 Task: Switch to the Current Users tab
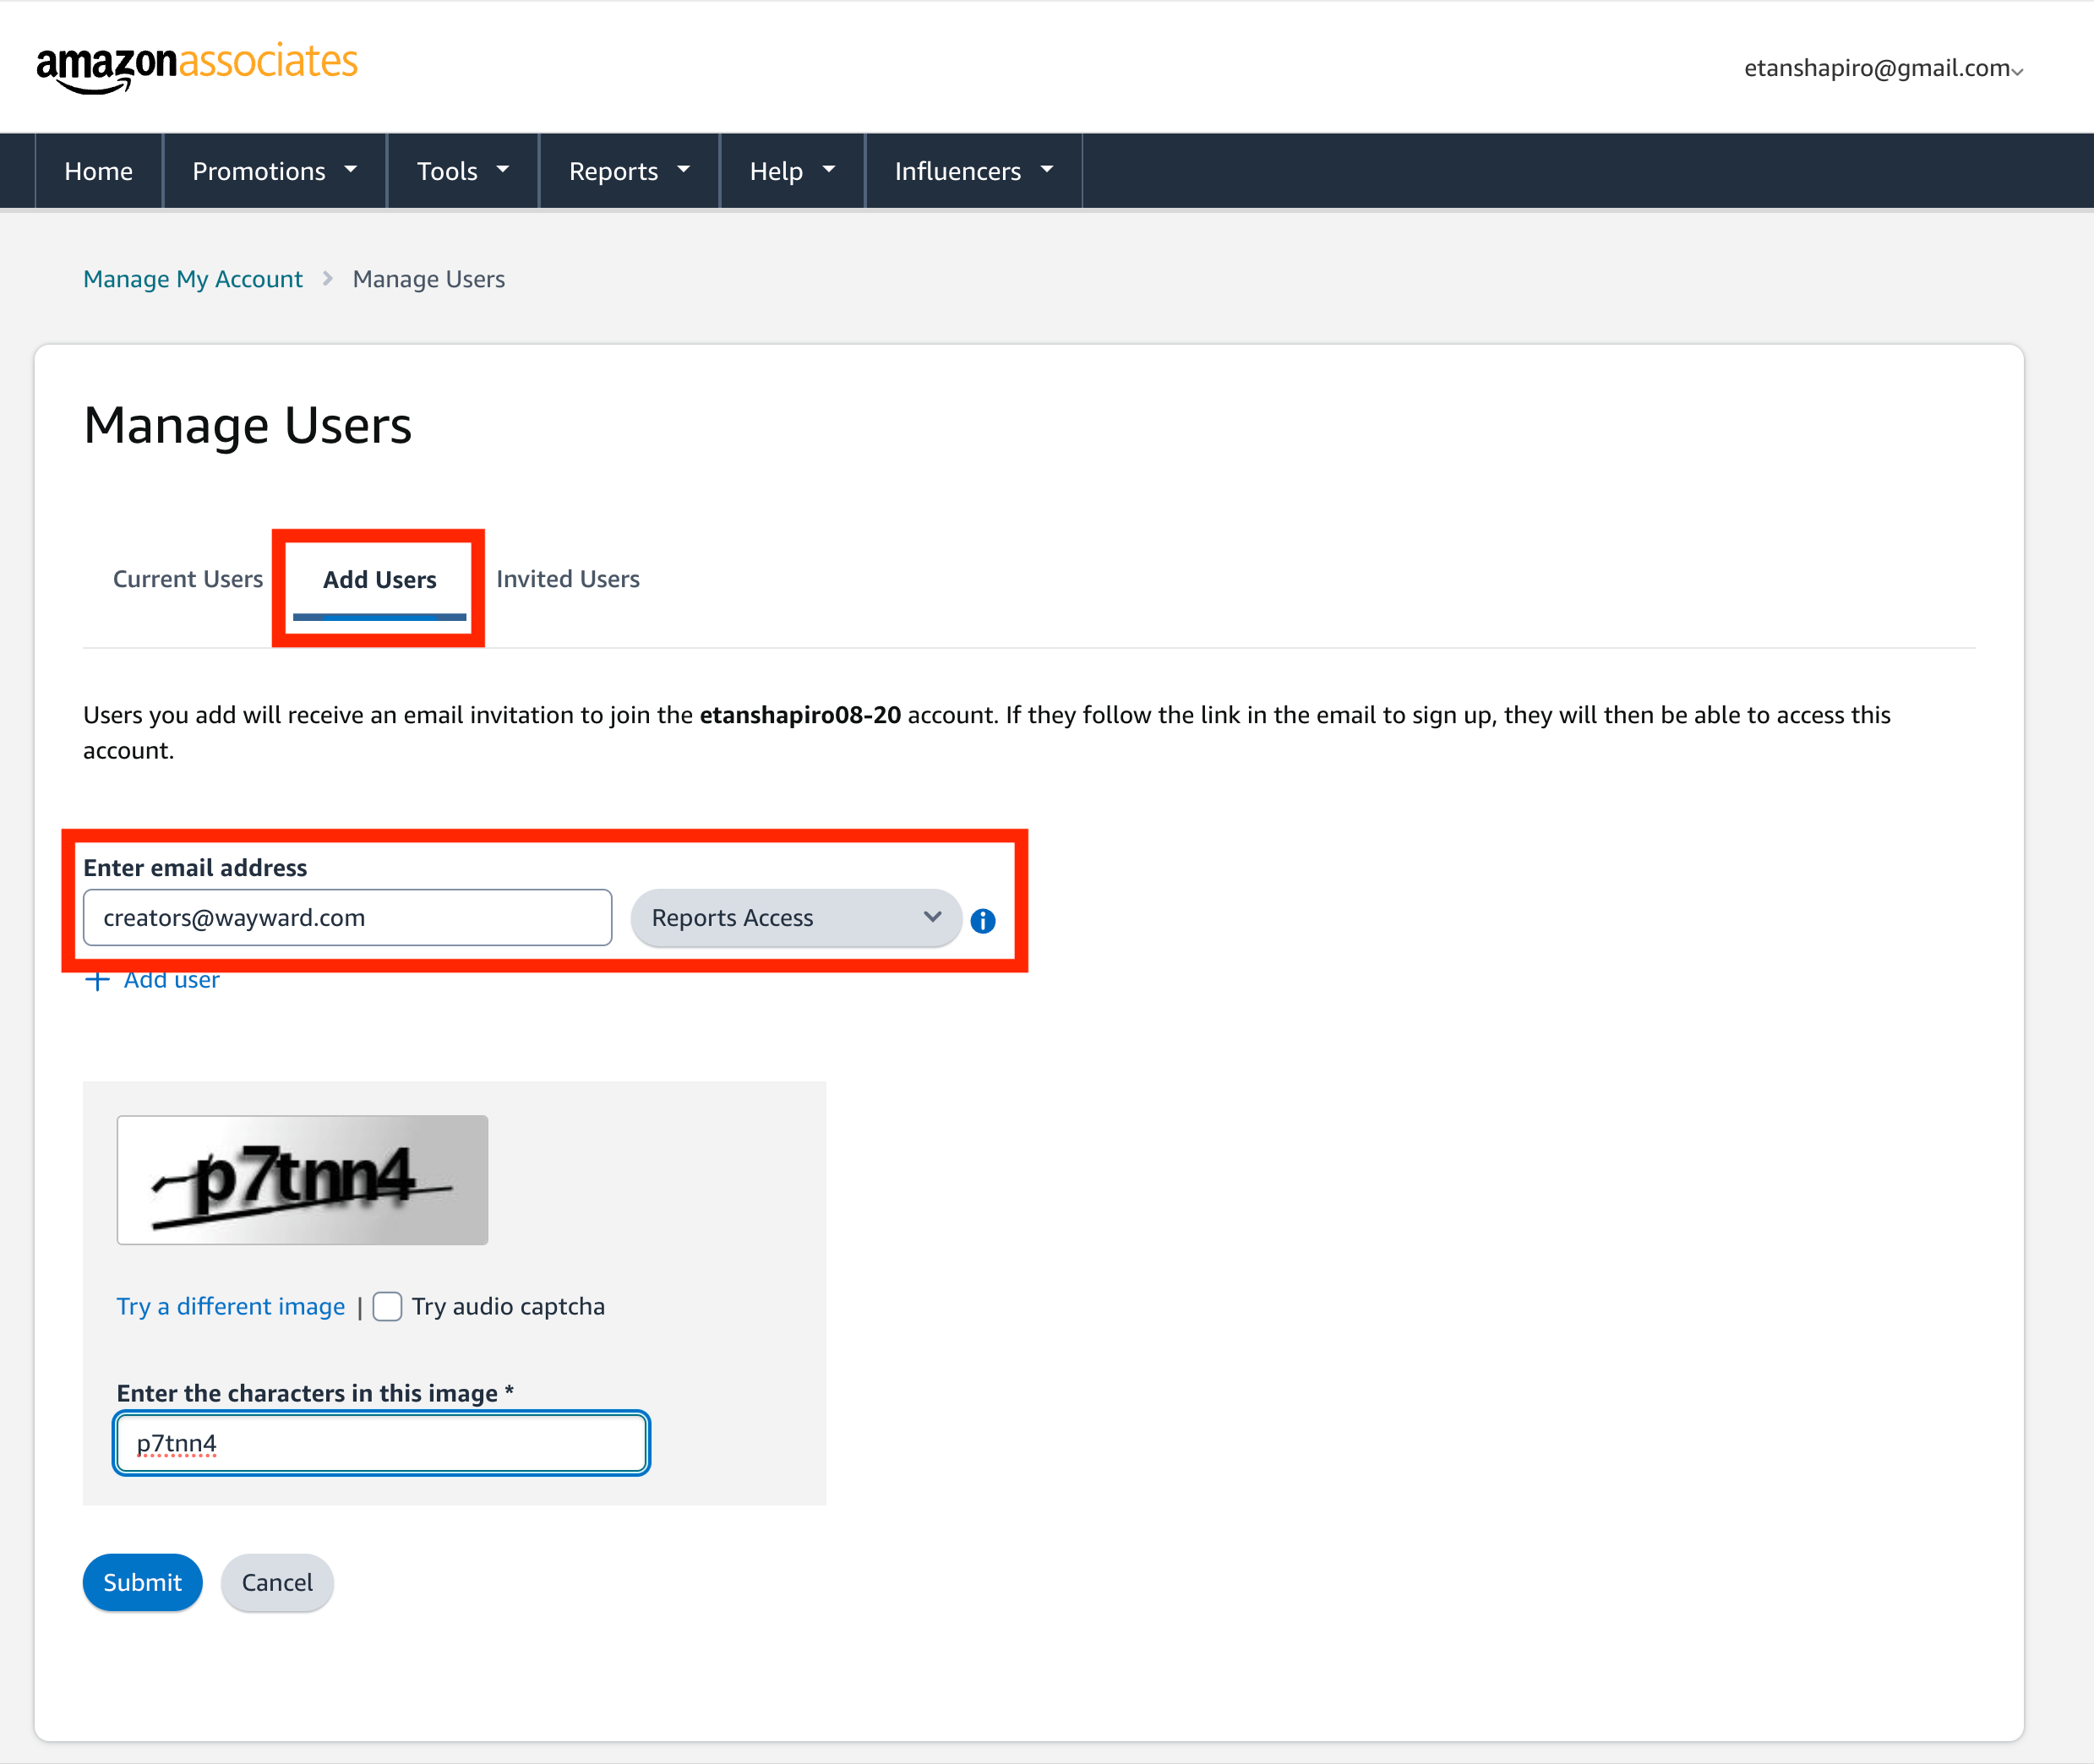pyautogui.click(x=188, y=579)
